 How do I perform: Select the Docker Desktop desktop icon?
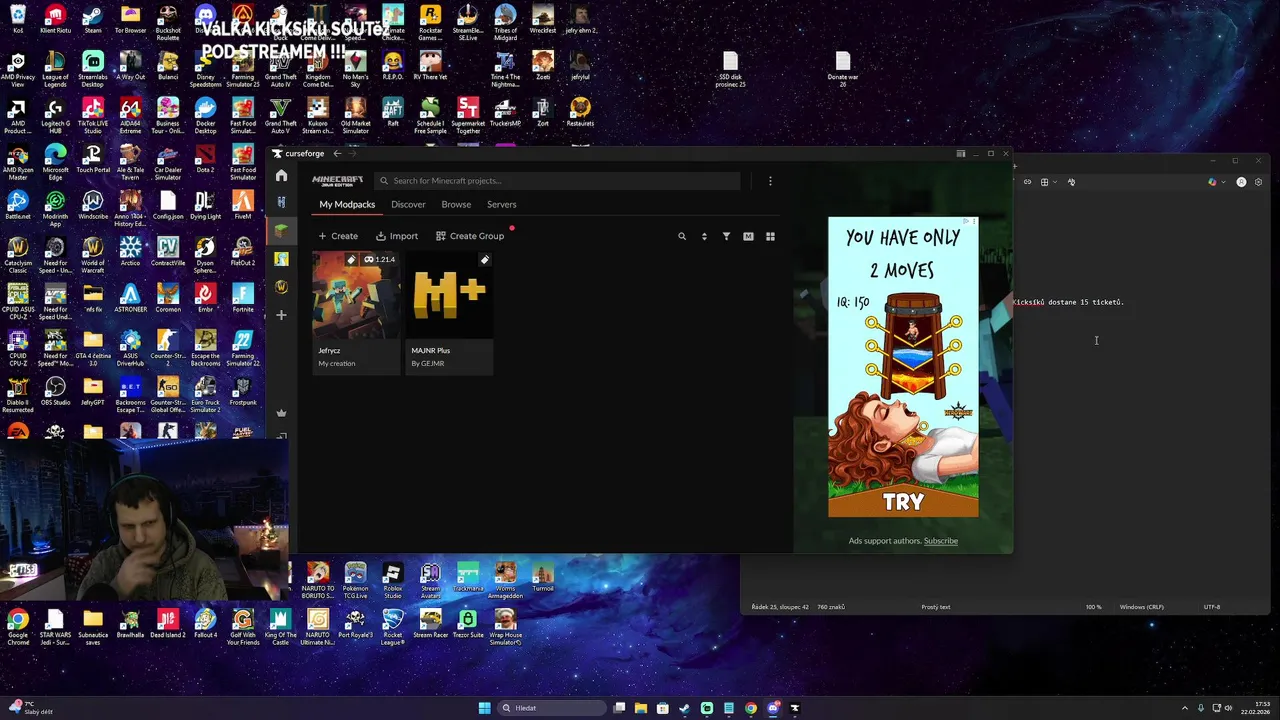tap(205, 116)
